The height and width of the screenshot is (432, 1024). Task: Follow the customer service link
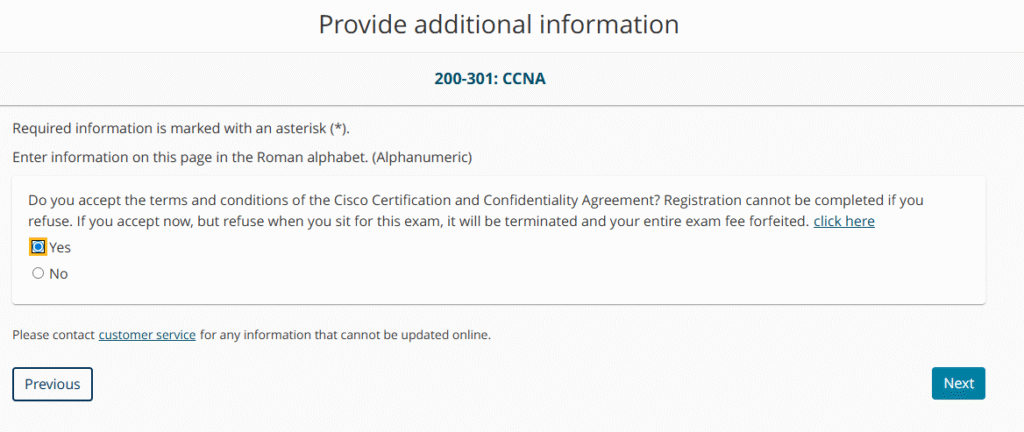click(147, 335)
